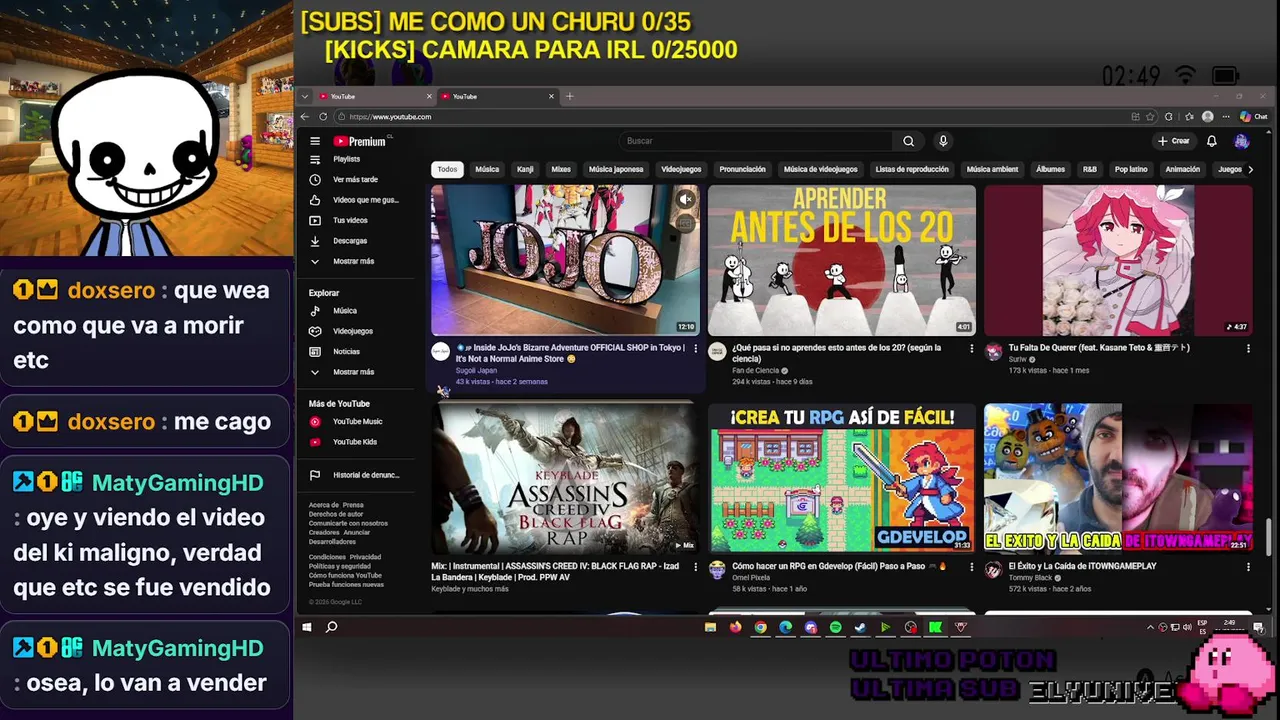1280x720 pixels.
Task: Open the Cómo hacer un RPG en Gdevelop title
Action: pos(830,566)
